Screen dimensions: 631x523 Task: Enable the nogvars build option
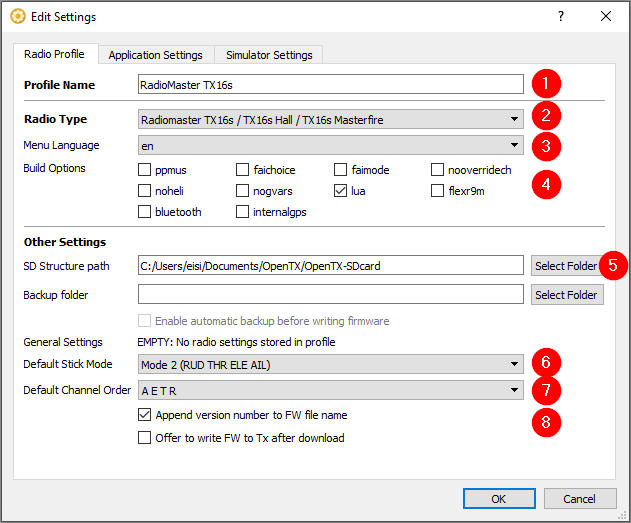(x=242, y=191)
